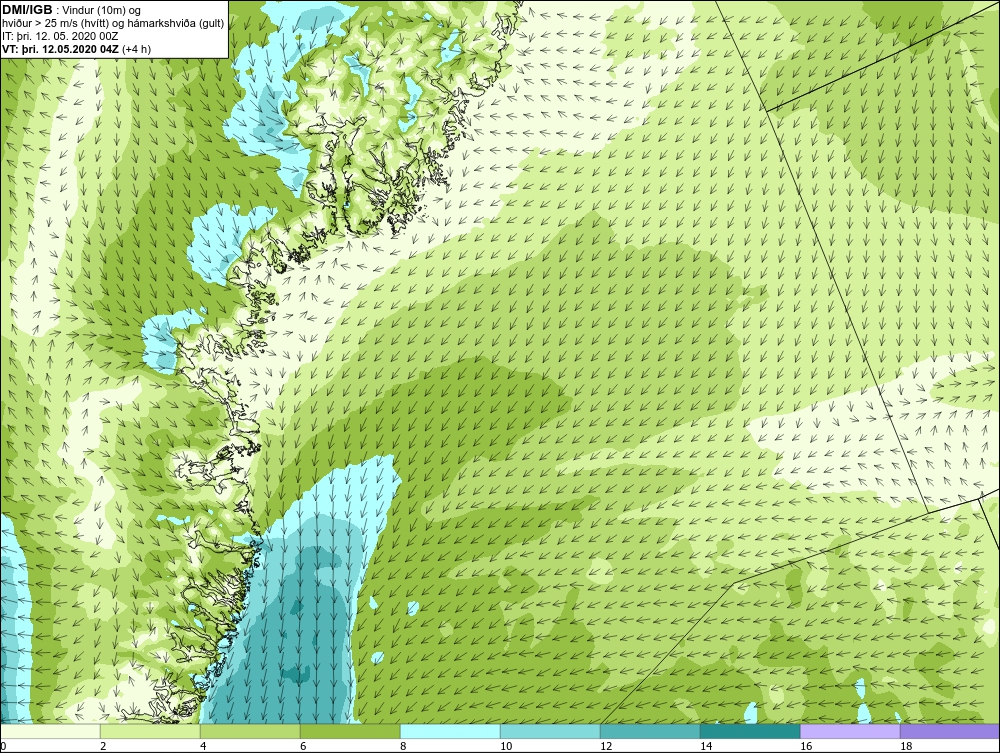Screen dimensions: 1000x753
Task: Click the 'VT: þri. 12.05.2020 04Z' line
Action: (x=61, y=49)
